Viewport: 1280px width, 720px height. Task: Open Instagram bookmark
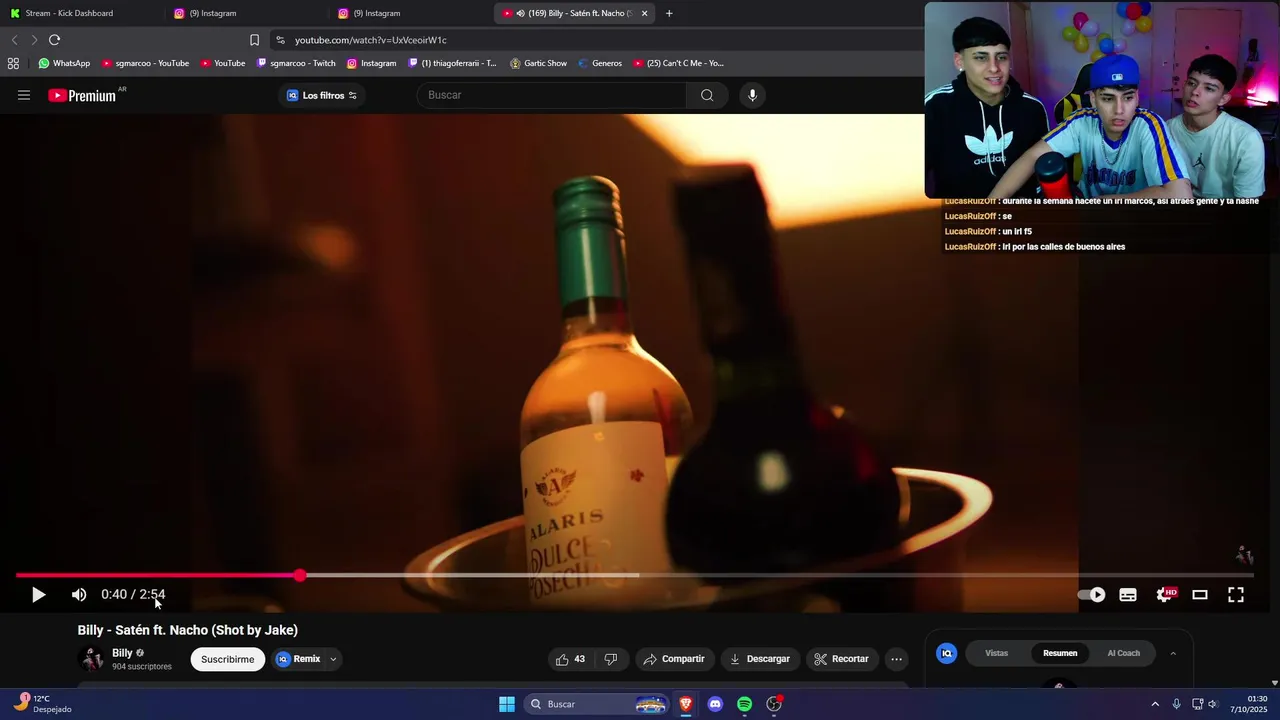pyautogui.click(x=371, y=63)
